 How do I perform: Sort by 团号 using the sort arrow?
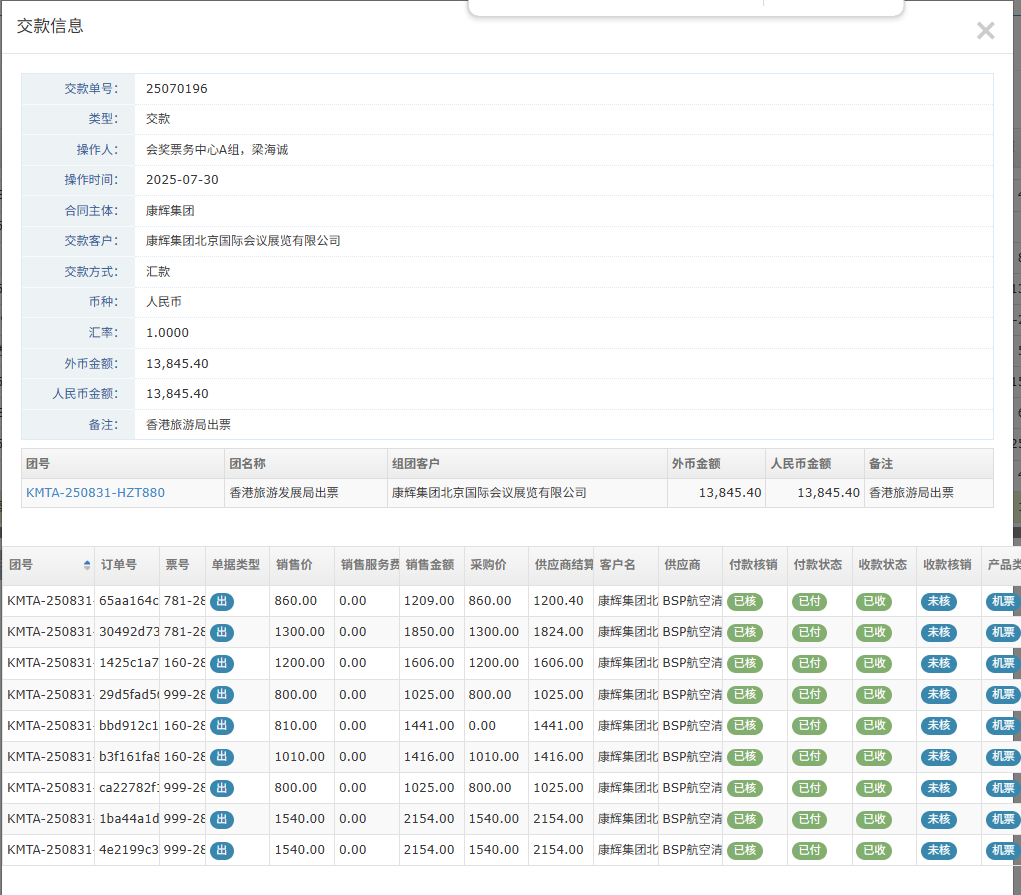tap(87, 566)
